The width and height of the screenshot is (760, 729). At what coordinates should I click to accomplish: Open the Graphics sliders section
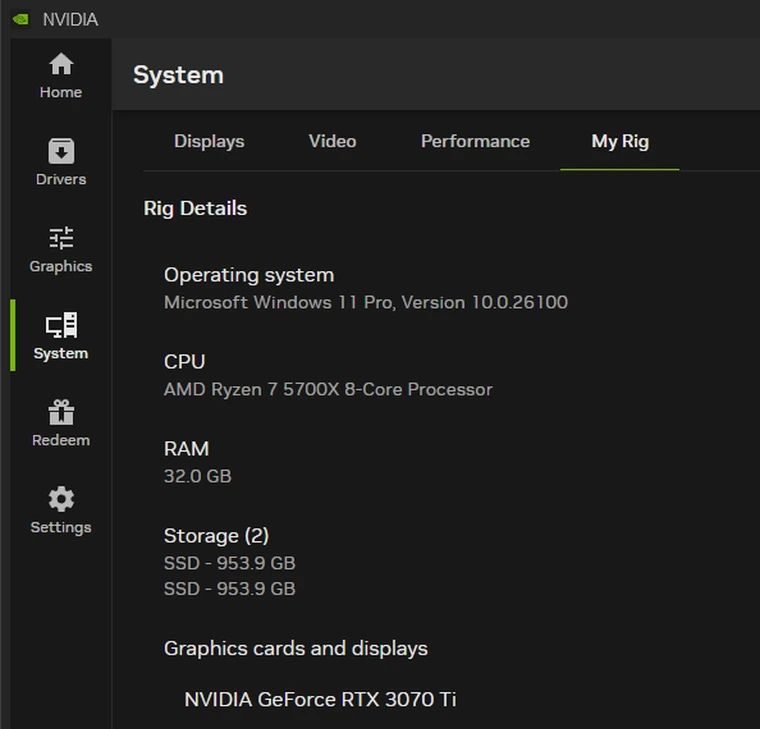pyautogui.click(x=61, y=250)
